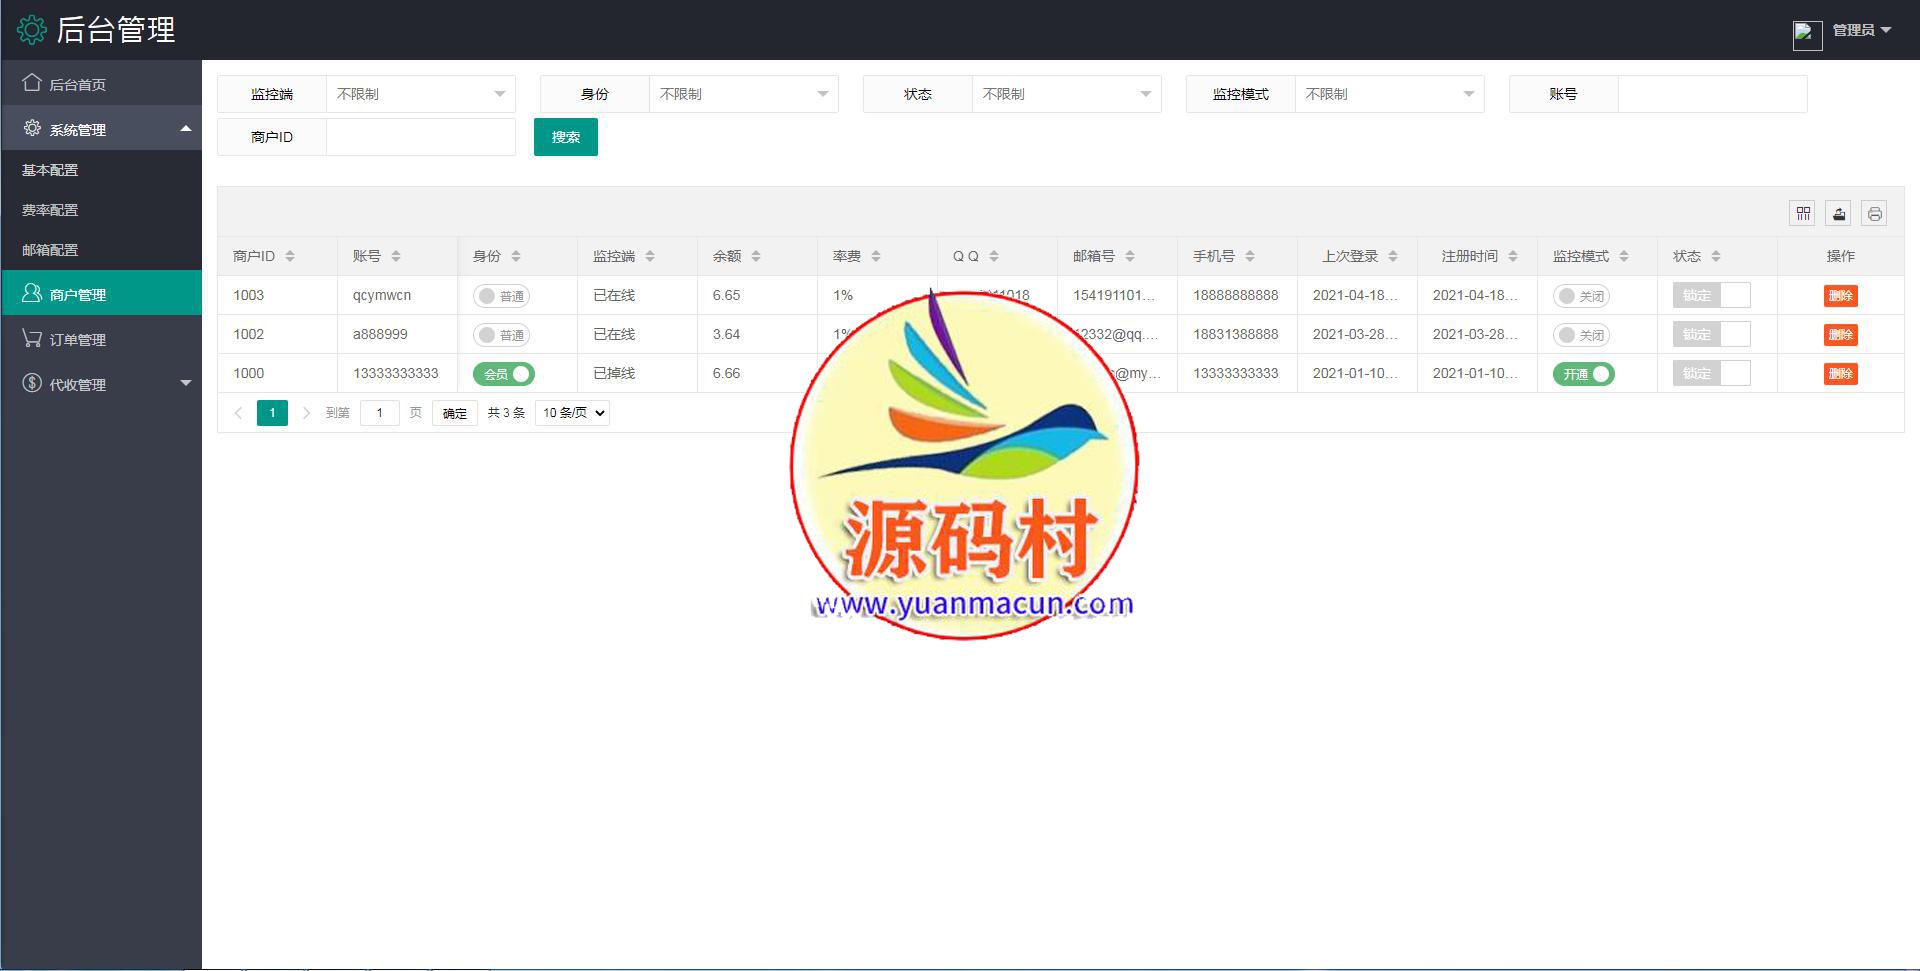The image size is (1920, 971).
Task: Sort table by 注册时间 column arrows
Action: 1513,256
